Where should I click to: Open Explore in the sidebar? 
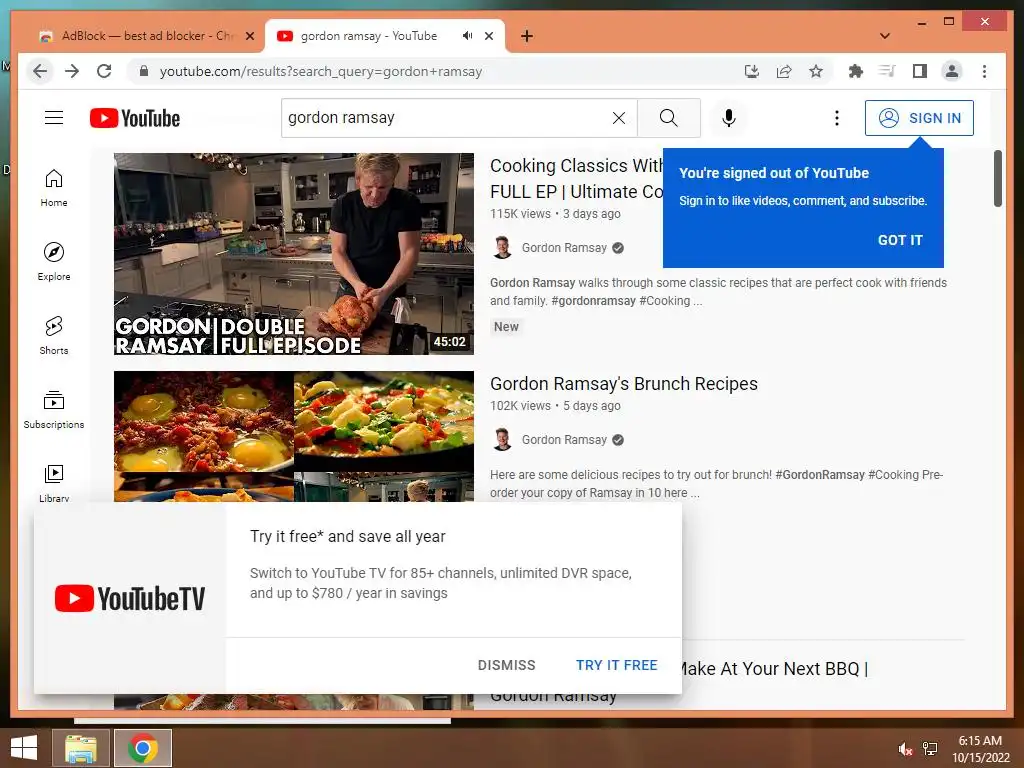point(54,262)
